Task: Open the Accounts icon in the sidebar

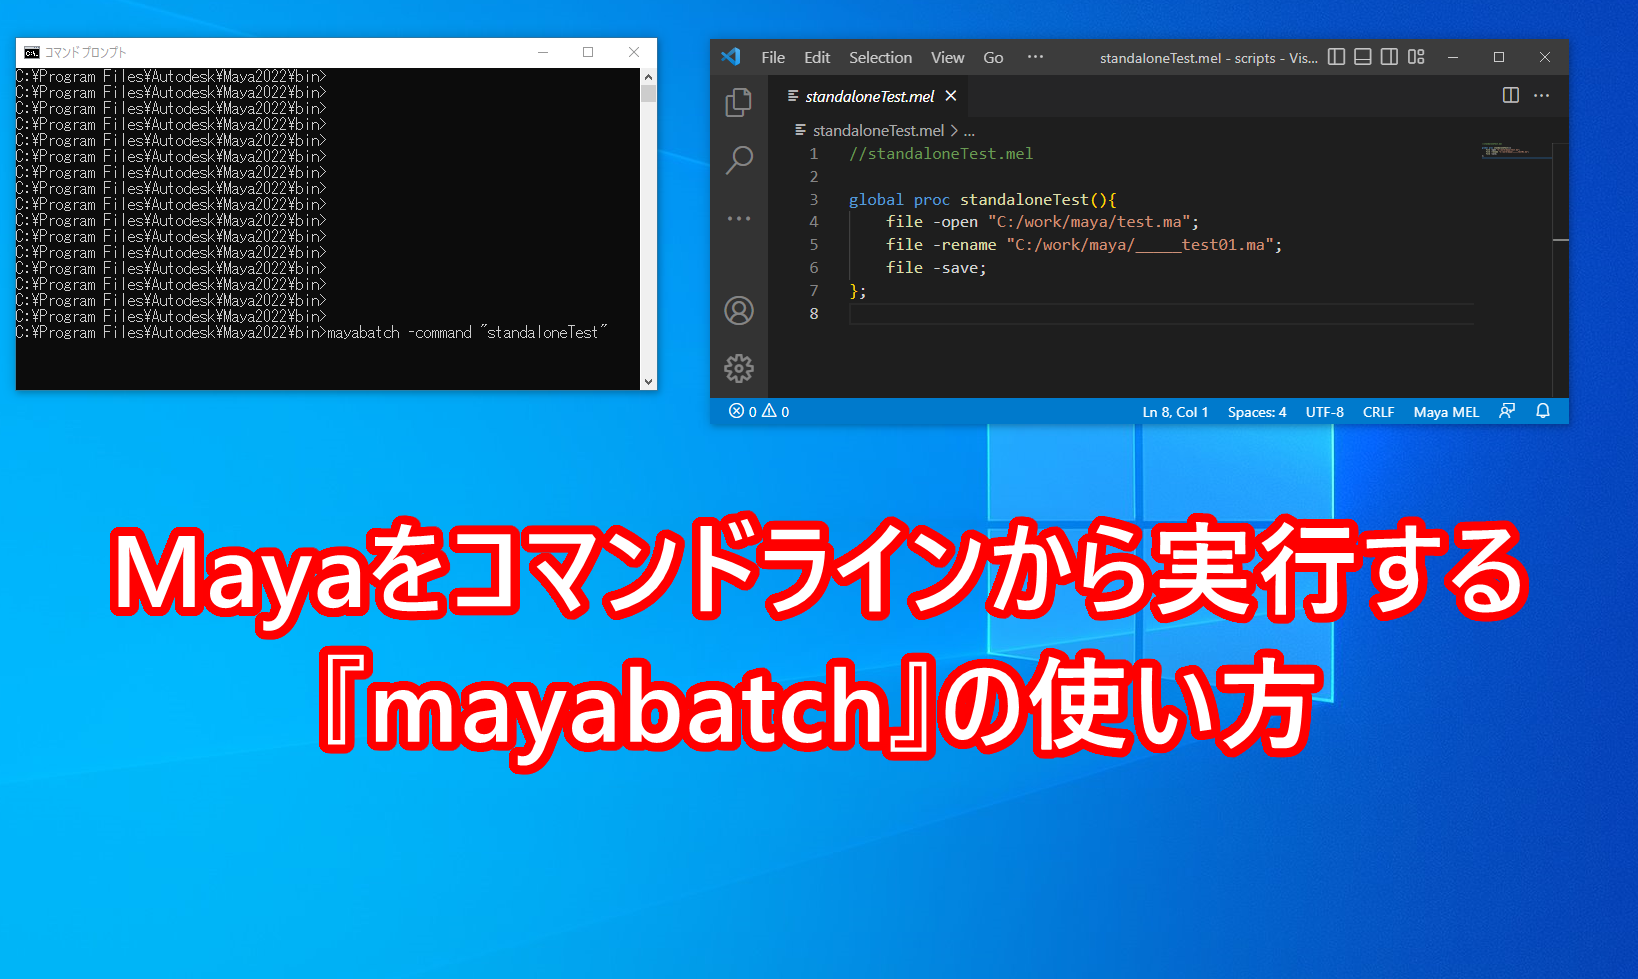Action: tap(739, 311)
